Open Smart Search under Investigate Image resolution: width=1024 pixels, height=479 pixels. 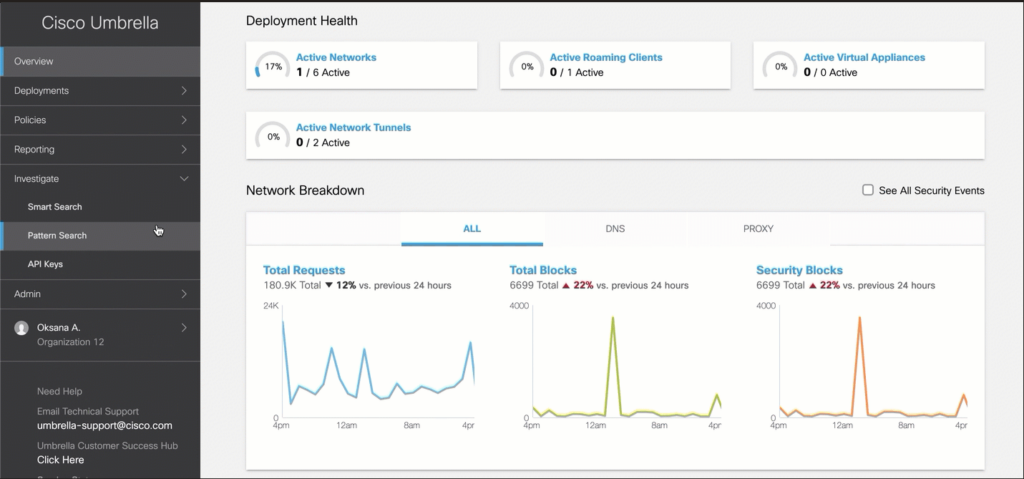click(55, 207)
